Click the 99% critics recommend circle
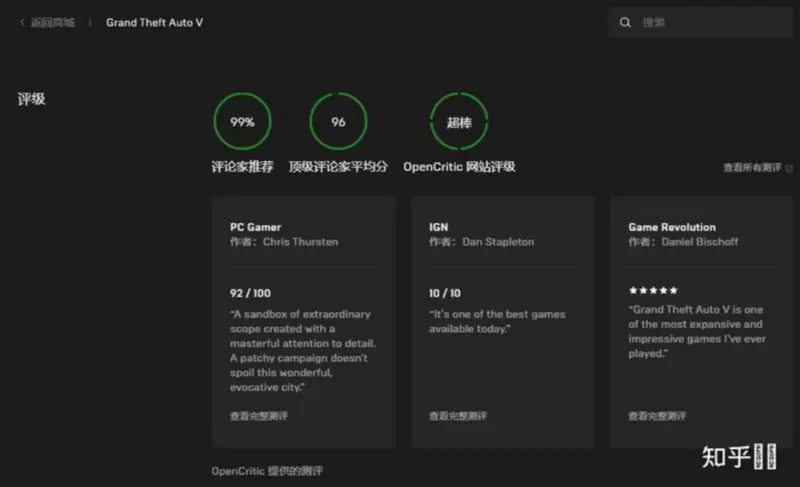 click(x=242, y=121)
